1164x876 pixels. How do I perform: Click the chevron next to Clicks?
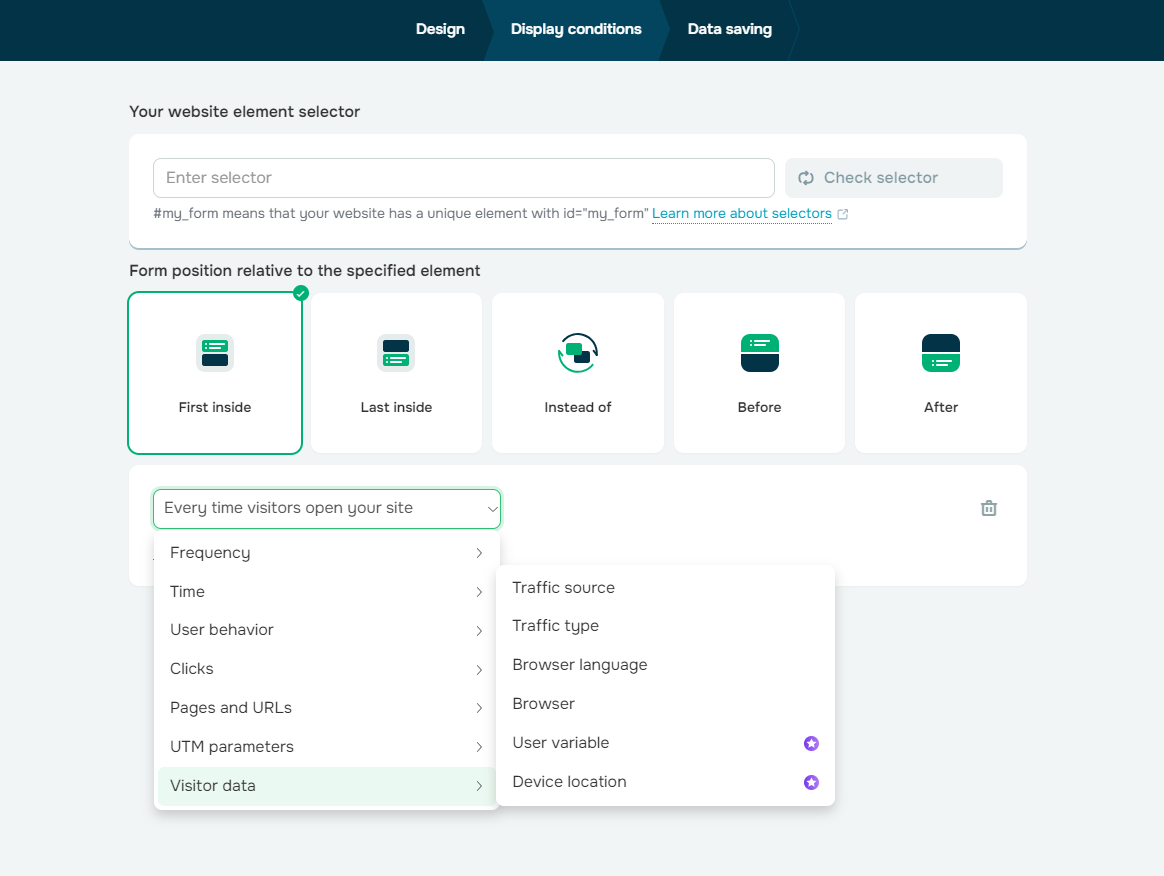pyautogui.click(x=480, y=670)
